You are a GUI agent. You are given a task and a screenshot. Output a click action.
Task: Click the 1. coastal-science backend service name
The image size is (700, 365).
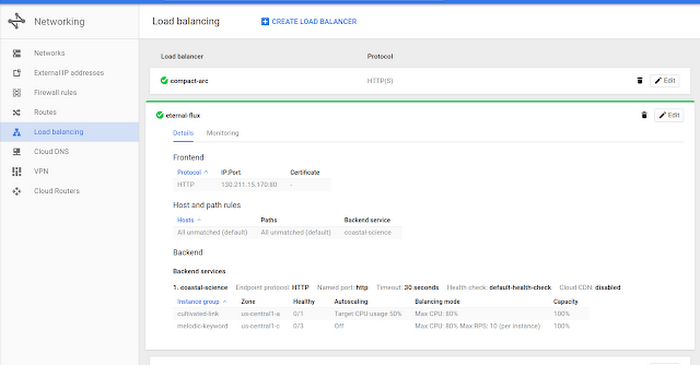[x=200, y=287]
